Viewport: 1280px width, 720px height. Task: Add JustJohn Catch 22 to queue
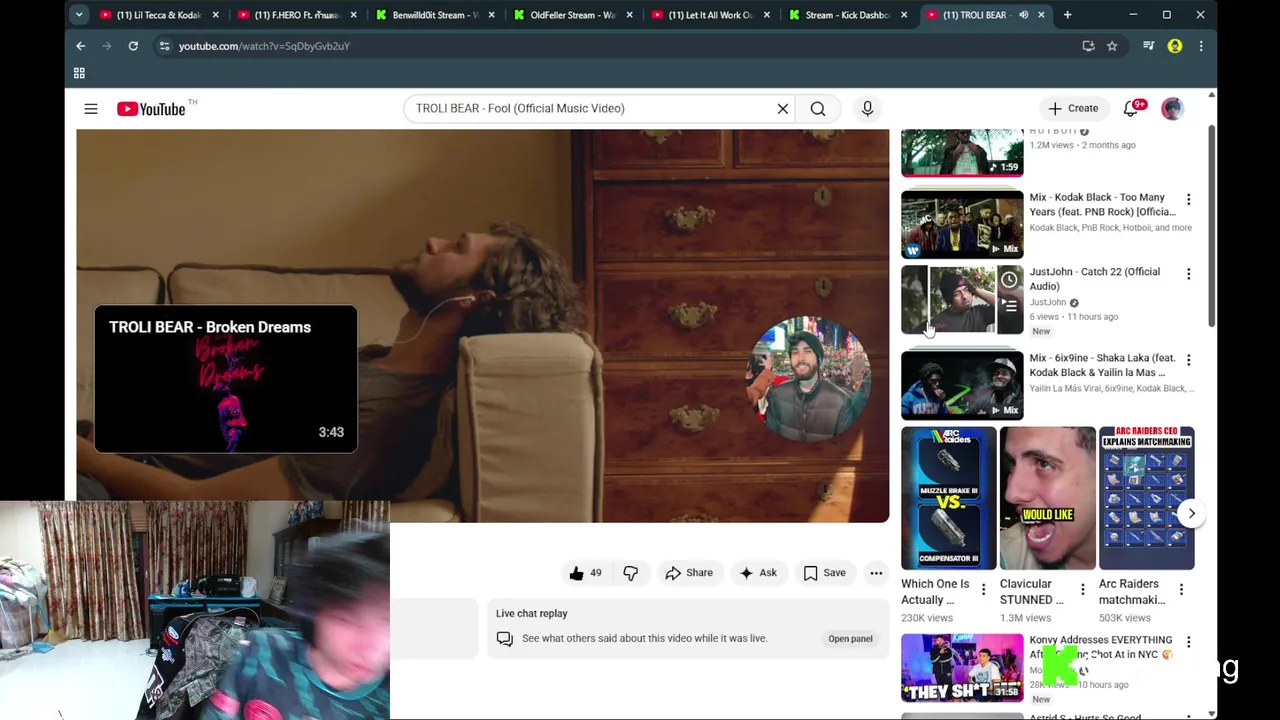click(x=1010, y=306)
